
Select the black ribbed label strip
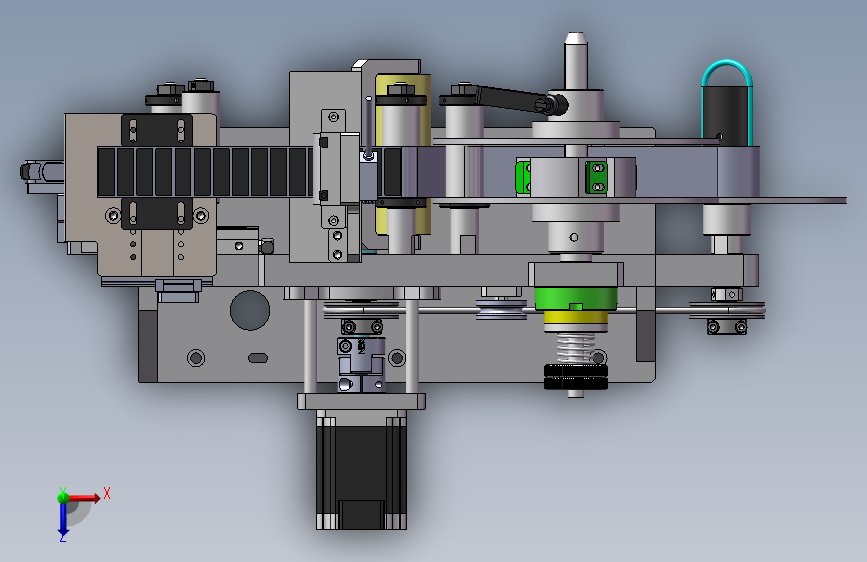click(205, 171)
